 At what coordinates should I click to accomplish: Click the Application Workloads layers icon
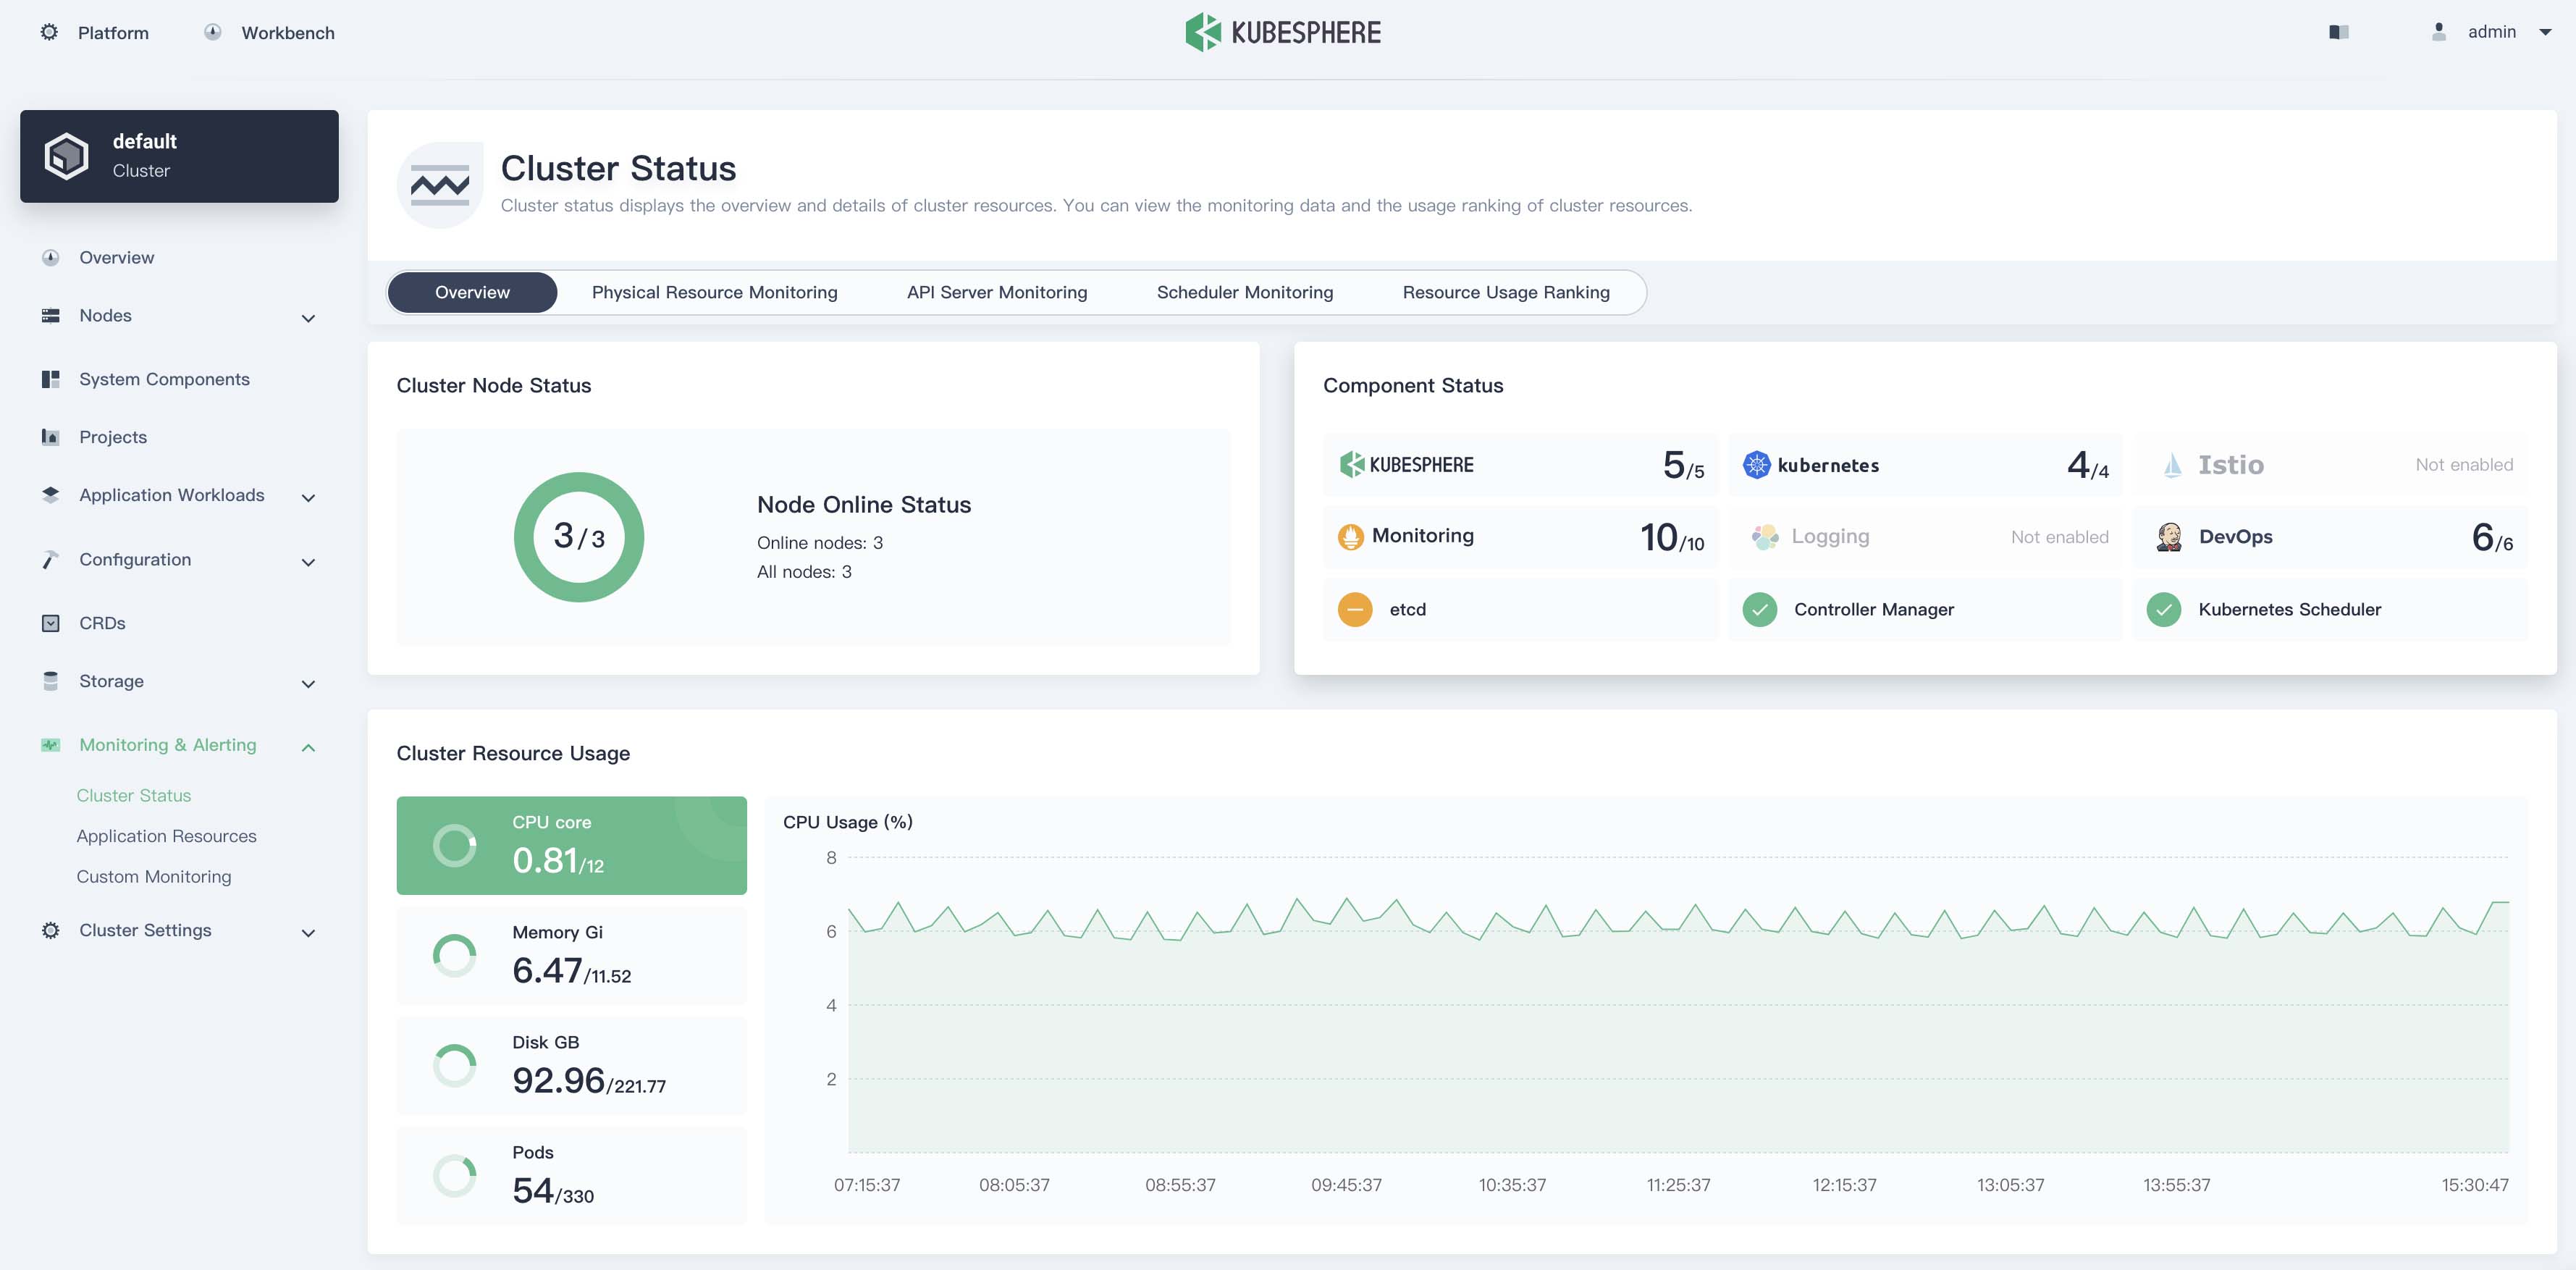(51, 495)
